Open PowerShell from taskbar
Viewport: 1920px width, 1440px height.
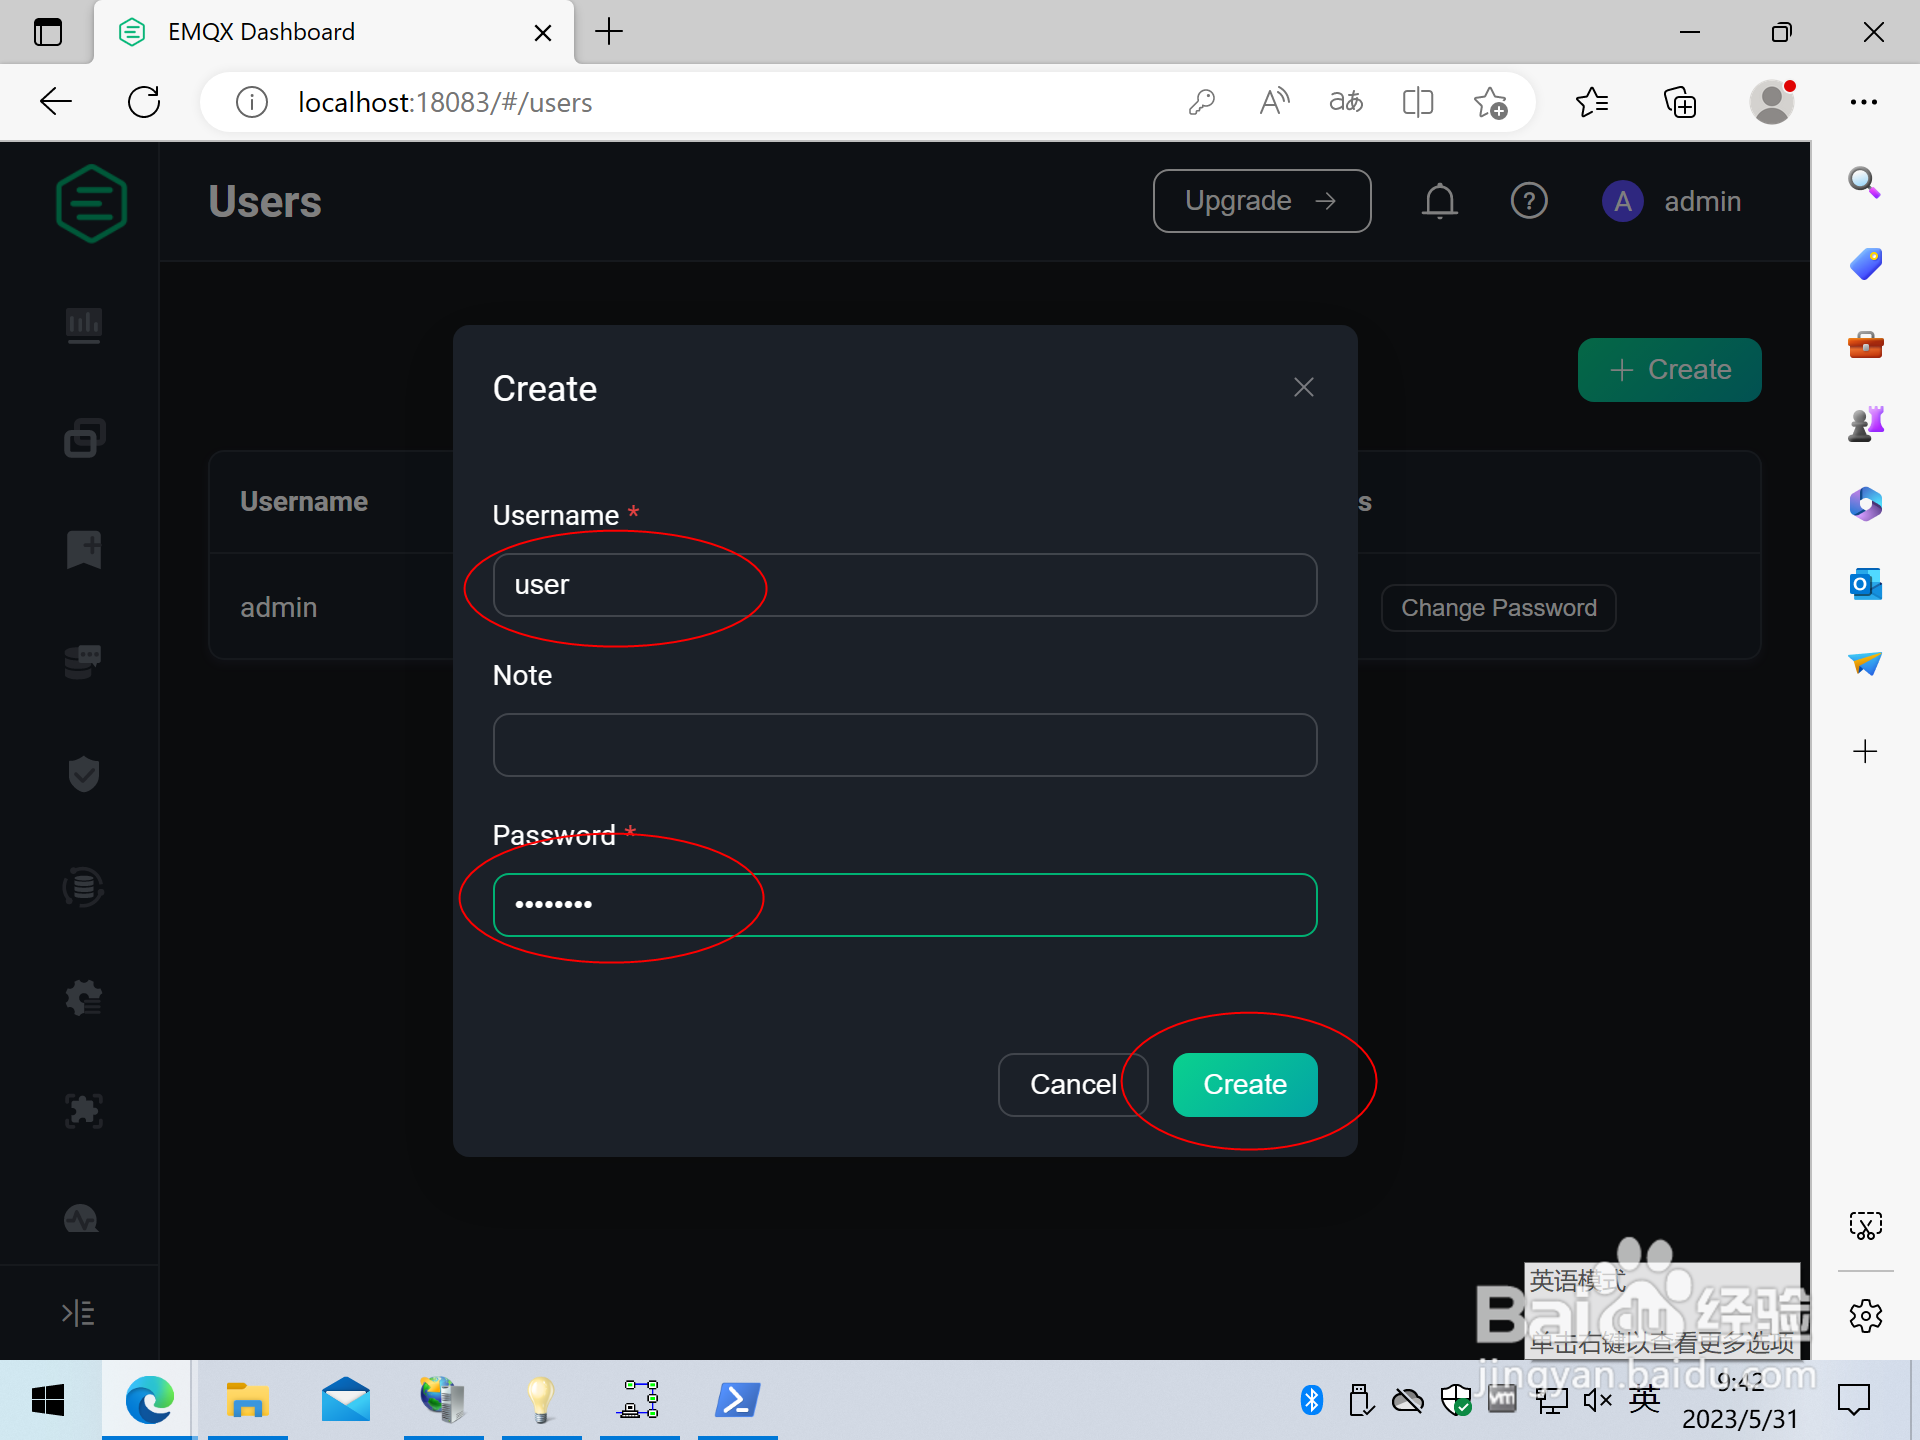[x=737, y=1400]
